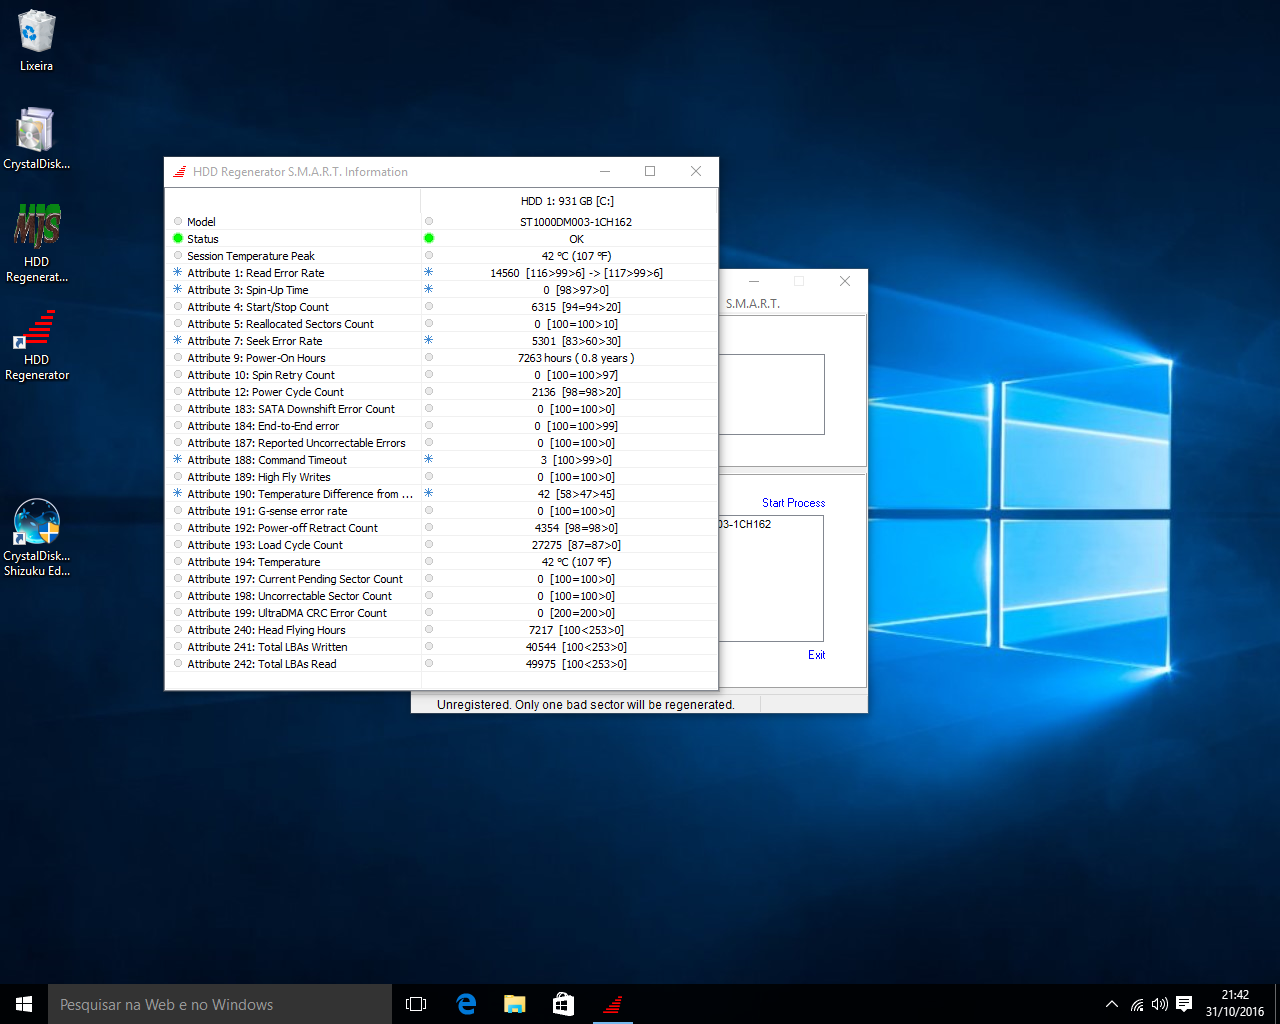Click the 'Pesquisar na Web e no Windows' search box
Viewport: 1280px width, 1024px height.
(220, 1004)
